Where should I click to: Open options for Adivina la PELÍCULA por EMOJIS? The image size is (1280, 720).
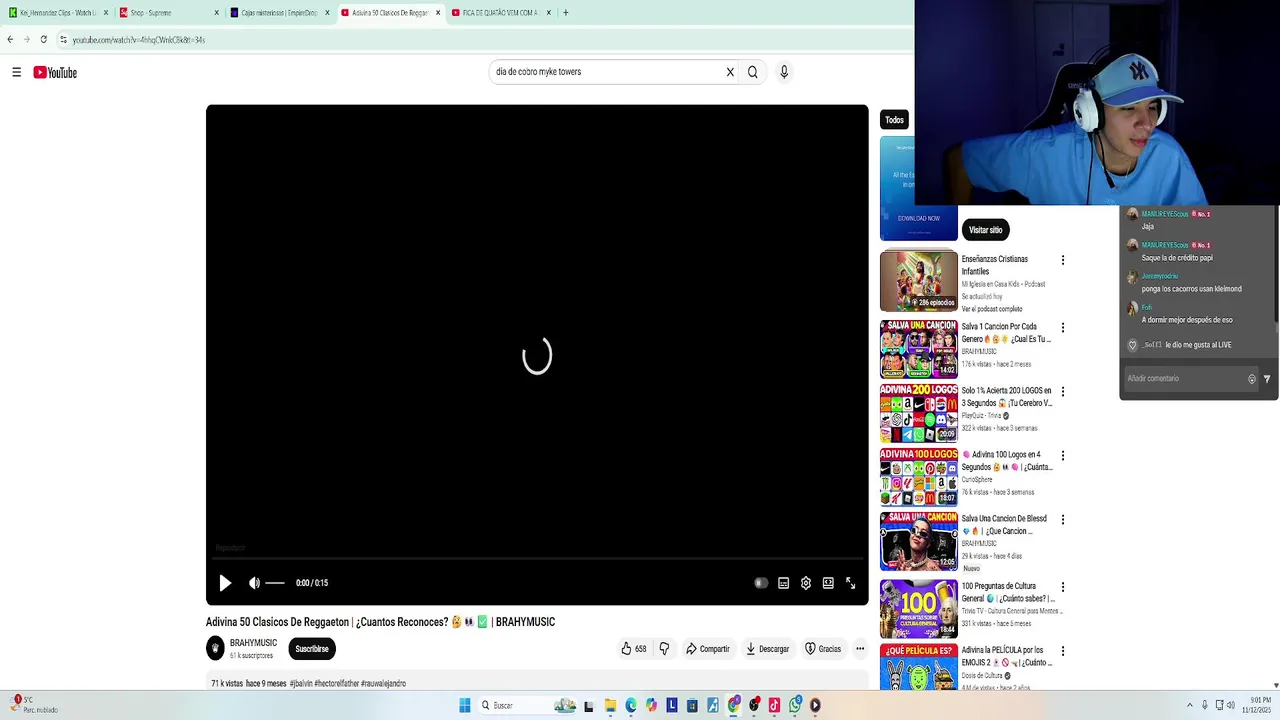point(1063,652)
